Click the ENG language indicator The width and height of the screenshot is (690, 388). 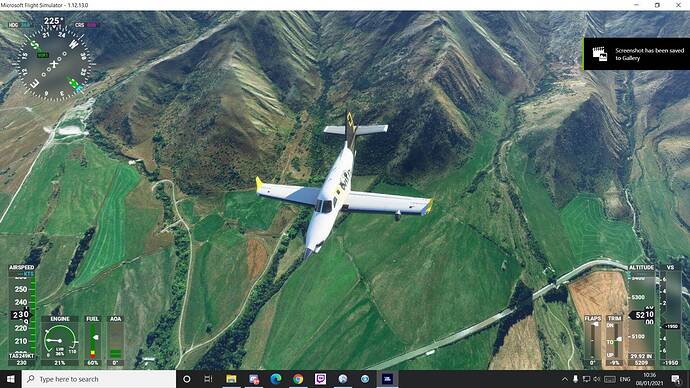625,379
